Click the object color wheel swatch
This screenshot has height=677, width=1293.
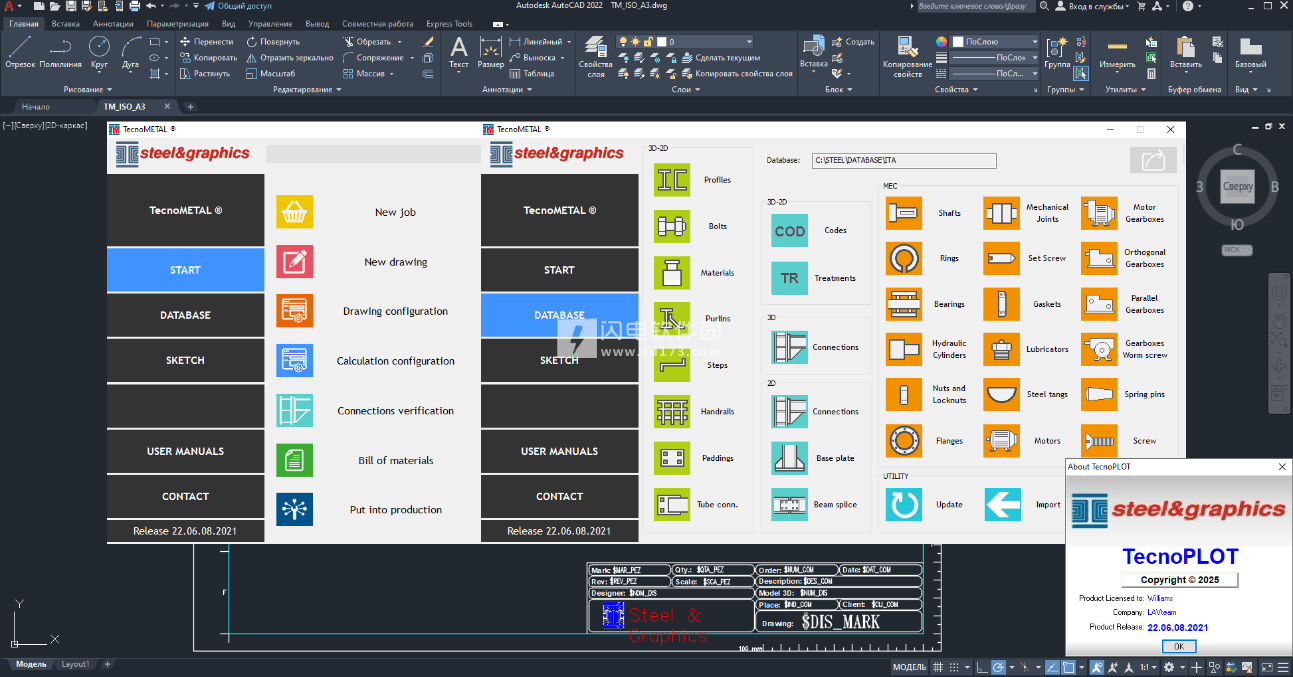[941, 42]
